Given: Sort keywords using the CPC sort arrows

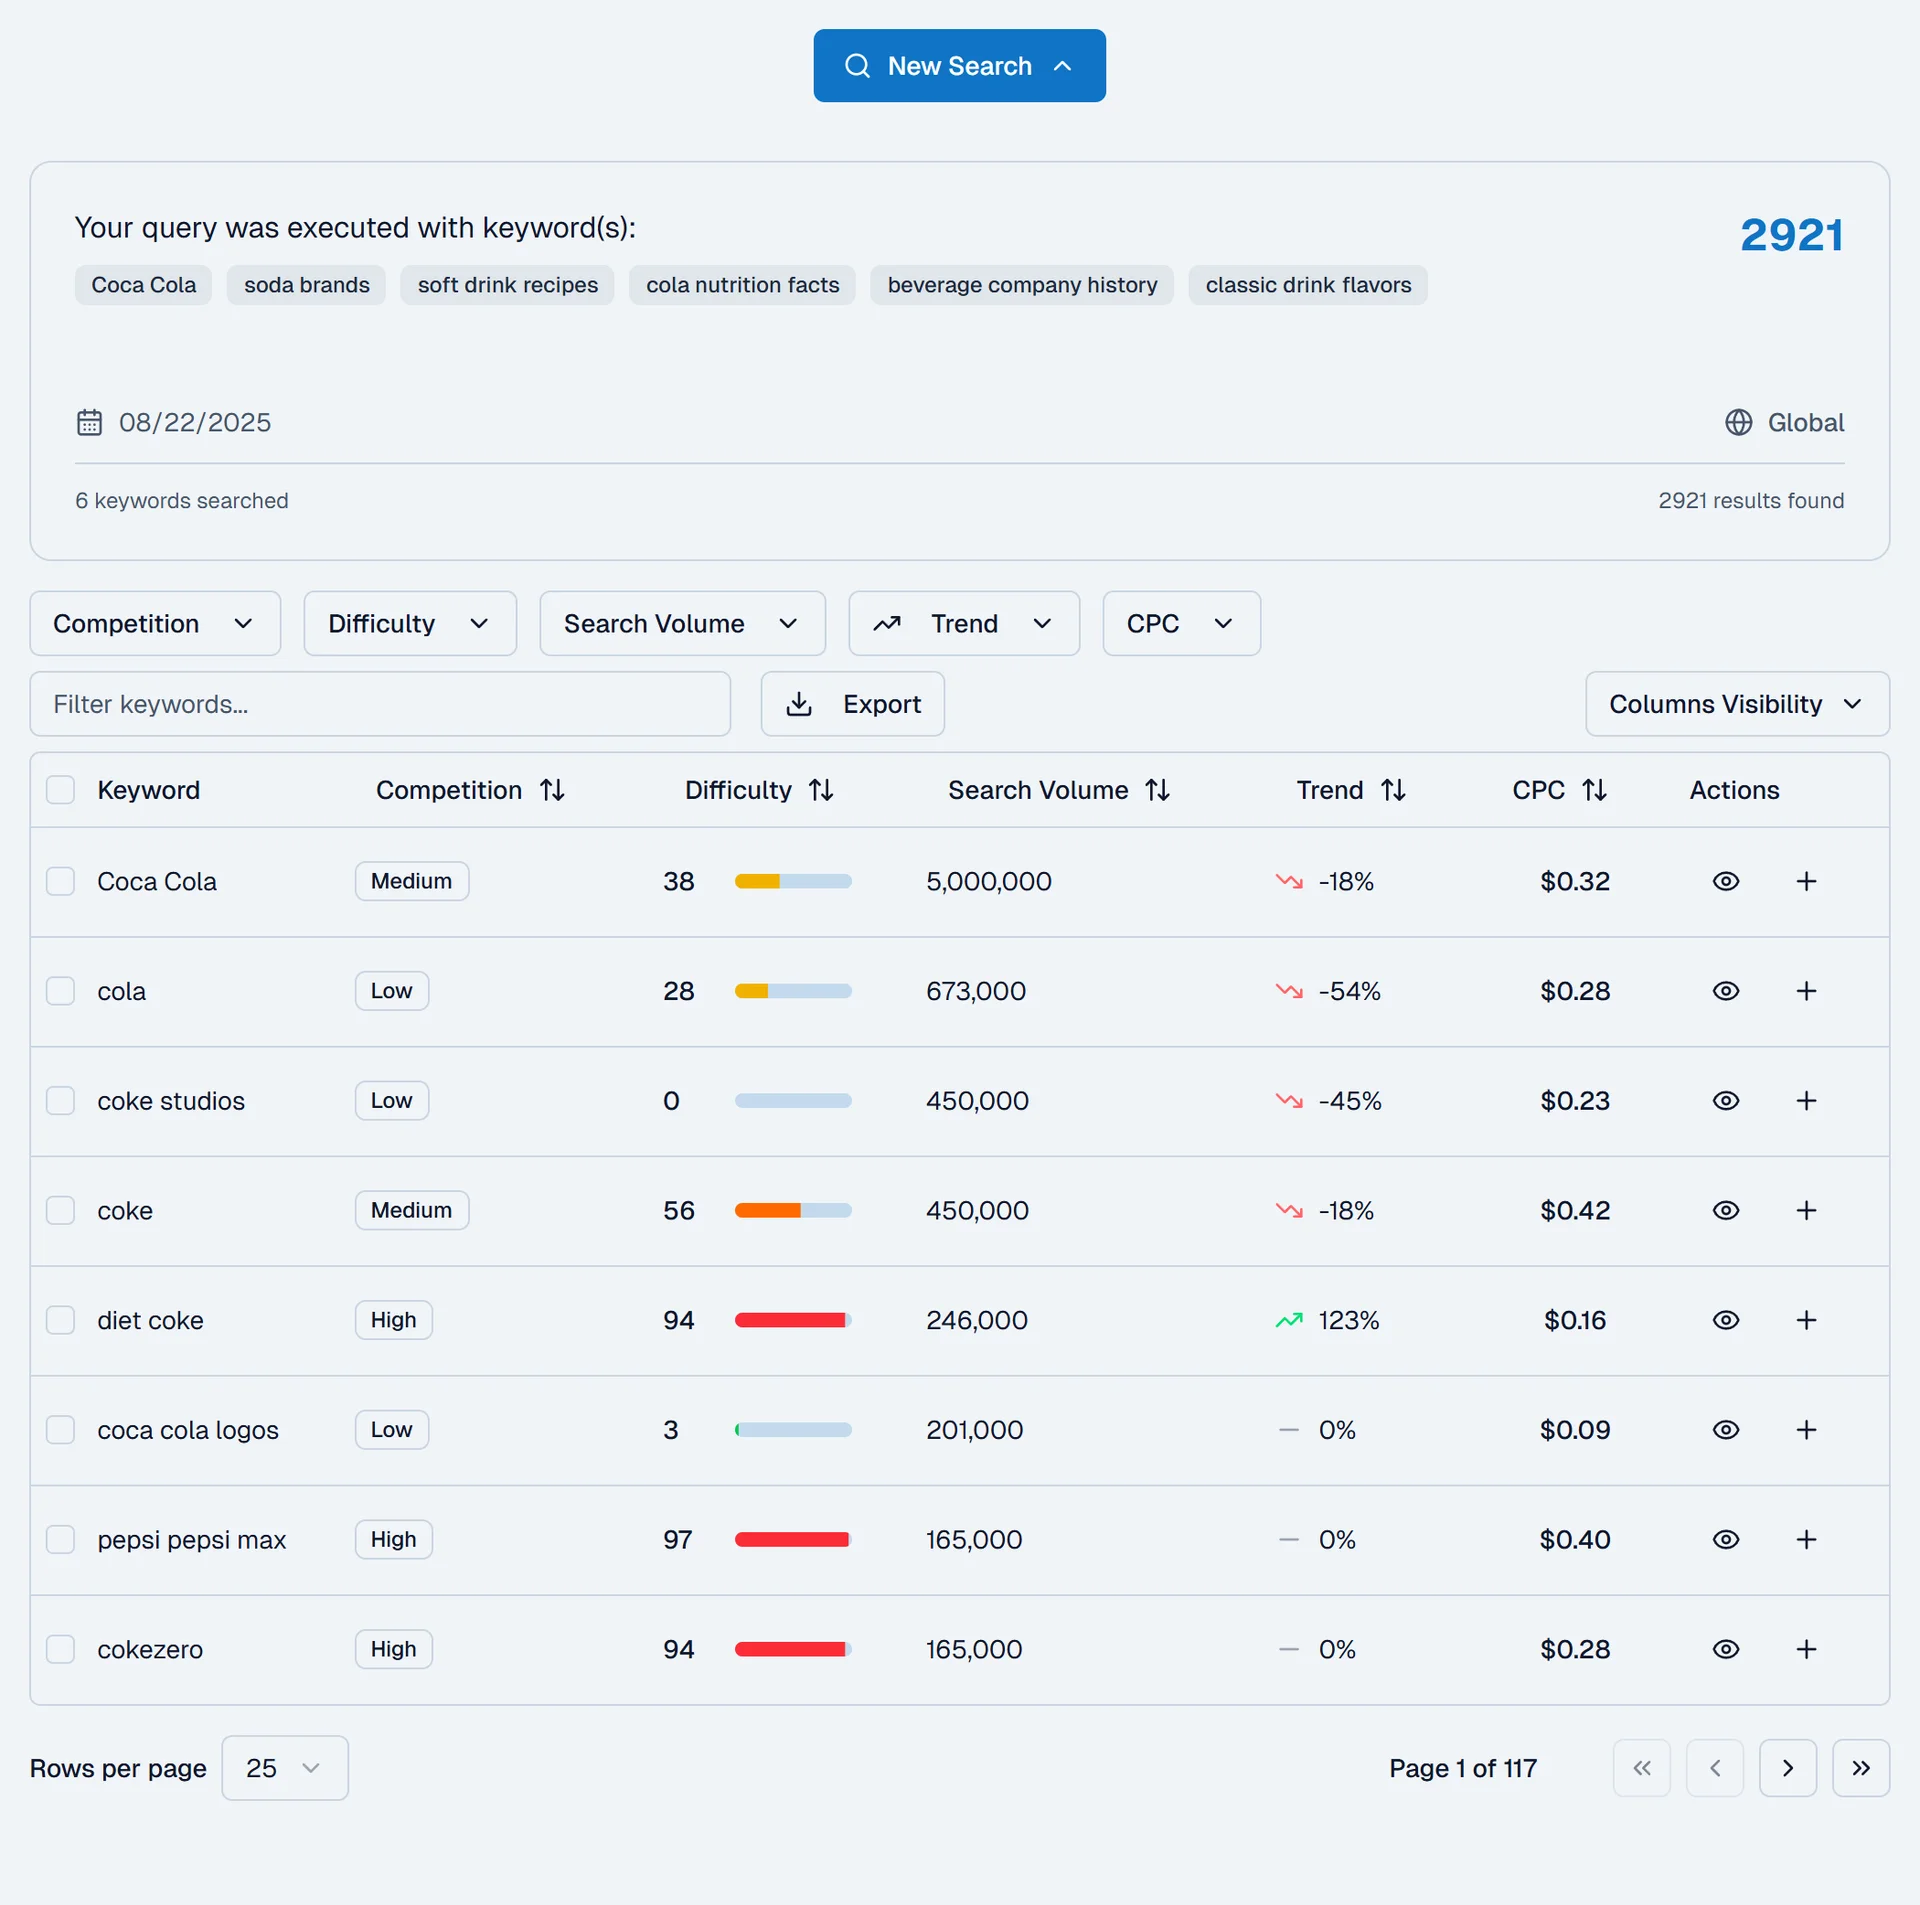Looking at the screenshot, I should [1594, 789].
